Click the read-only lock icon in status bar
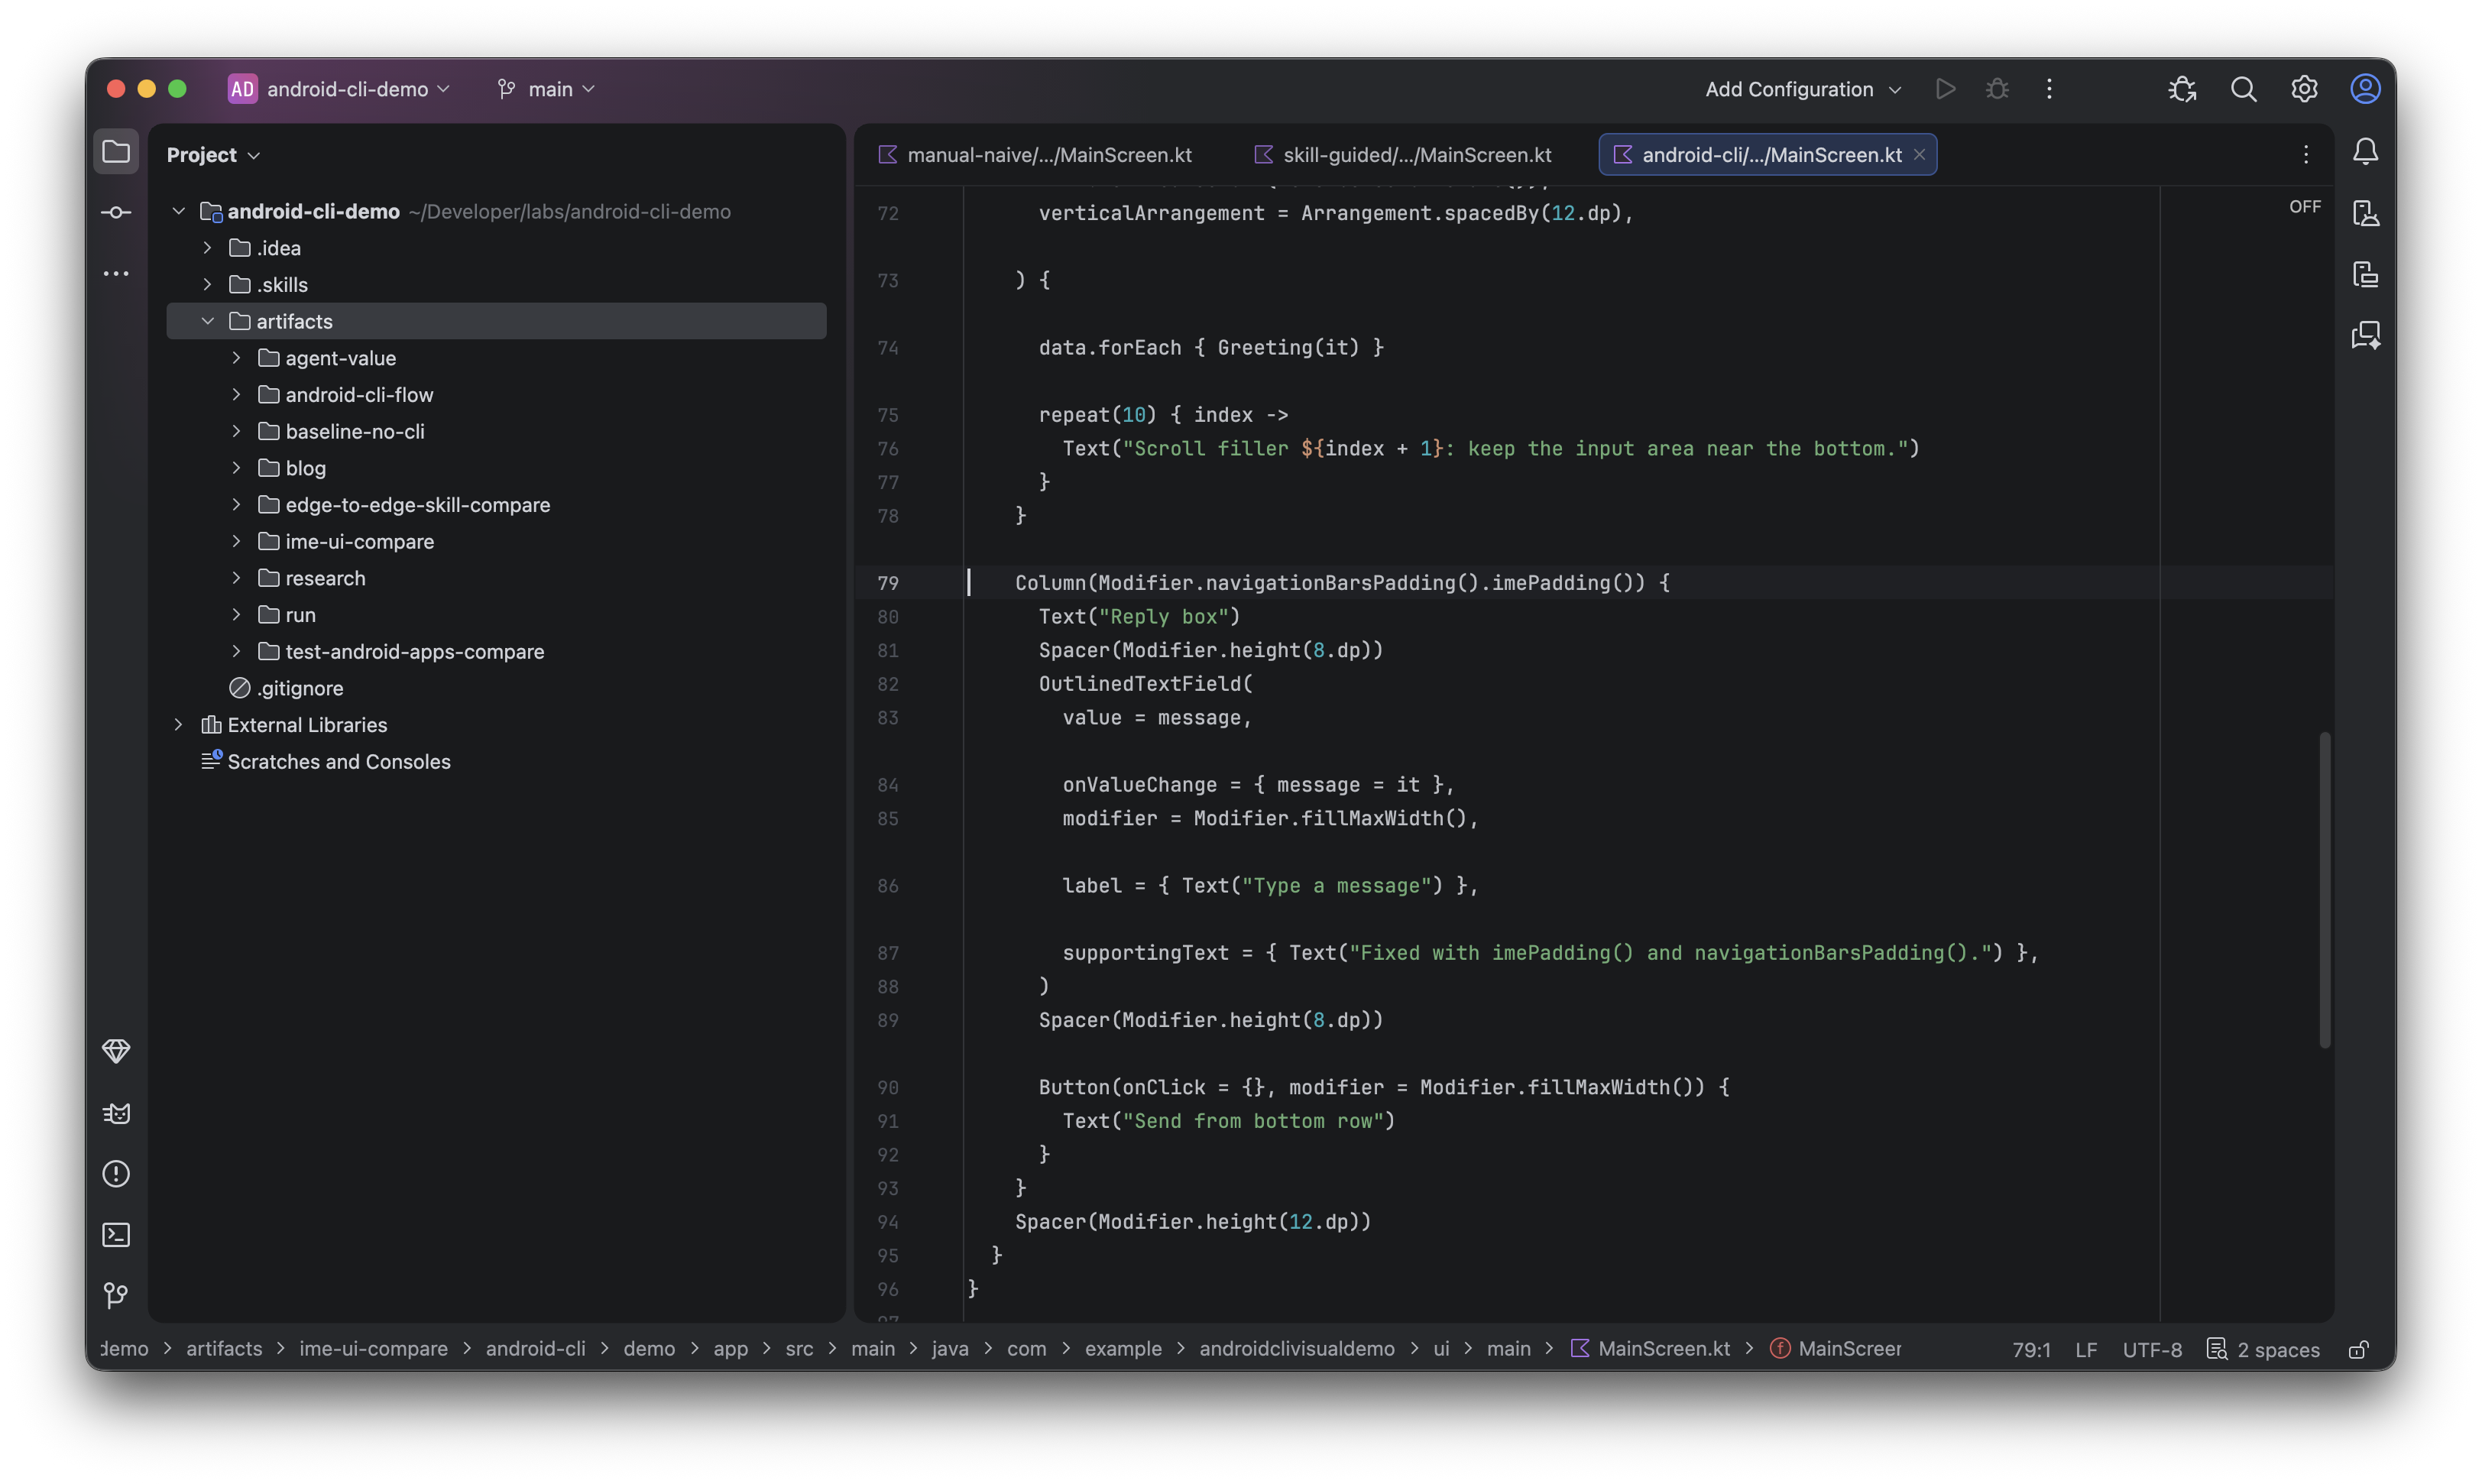 pos(2358,1349)
